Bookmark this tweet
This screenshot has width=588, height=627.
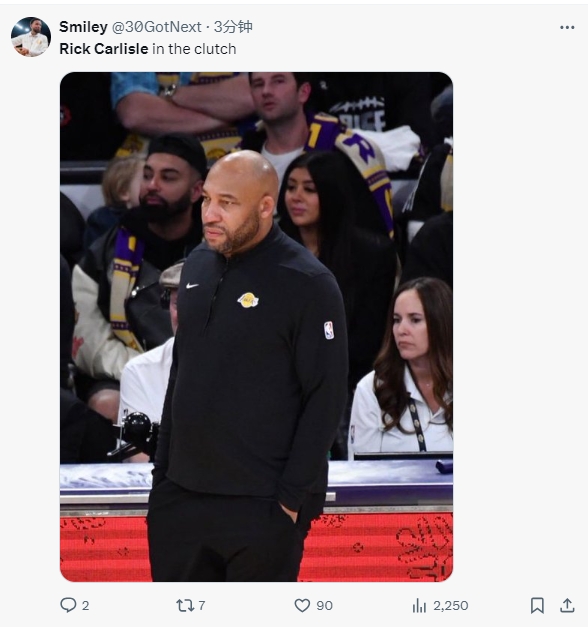tap(537, 605)
